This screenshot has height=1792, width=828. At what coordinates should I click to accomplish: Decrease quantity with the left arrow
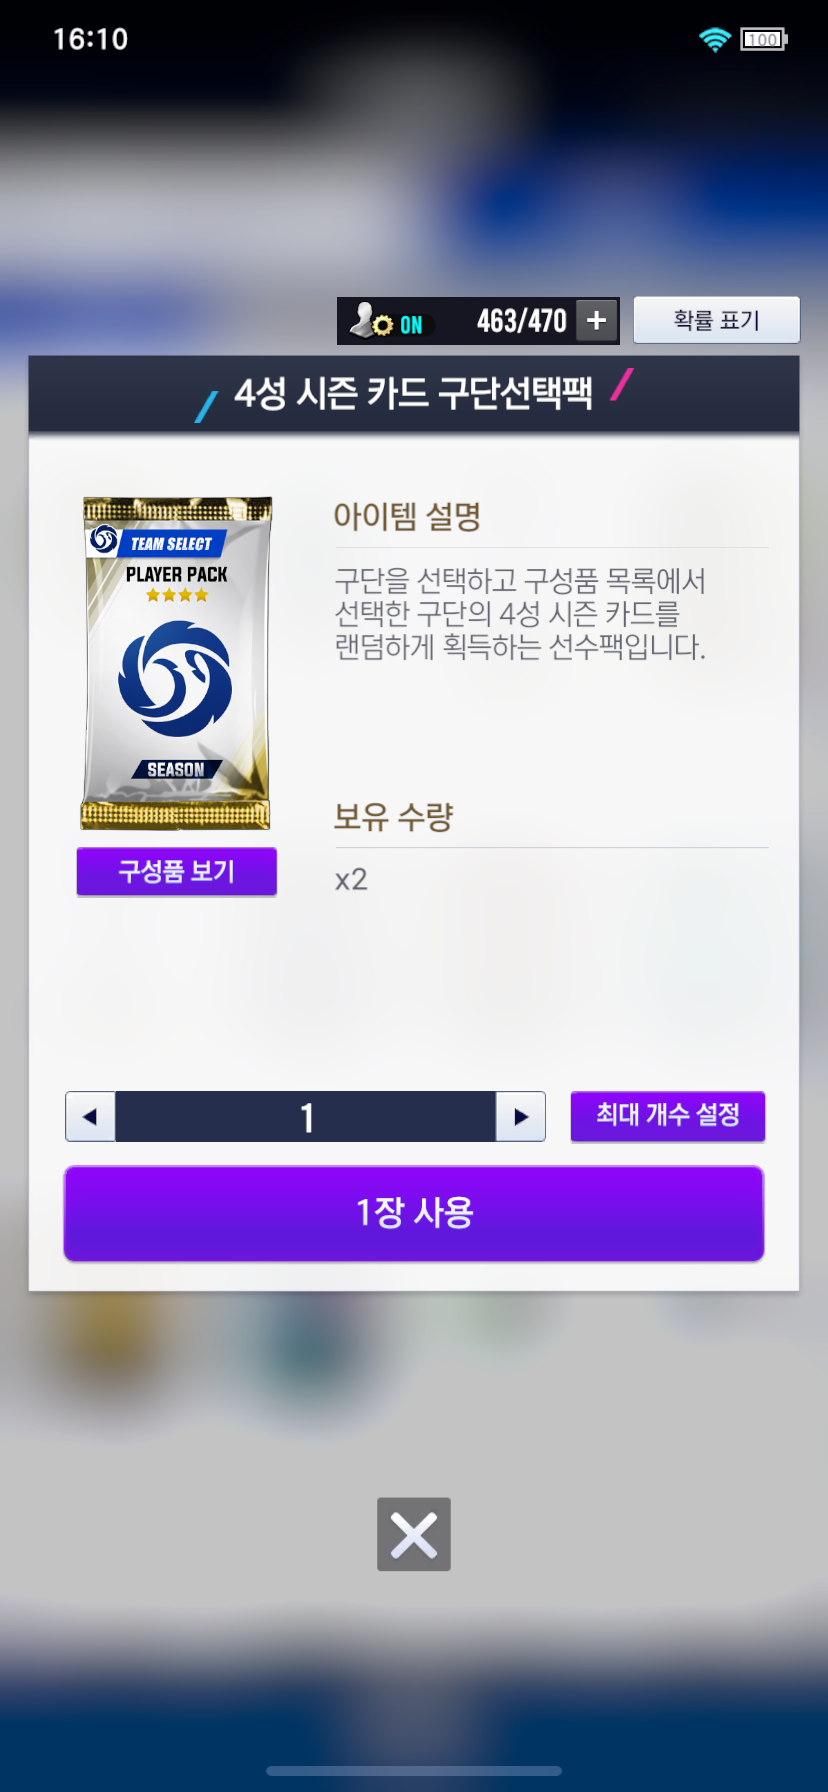(91, 1117)
